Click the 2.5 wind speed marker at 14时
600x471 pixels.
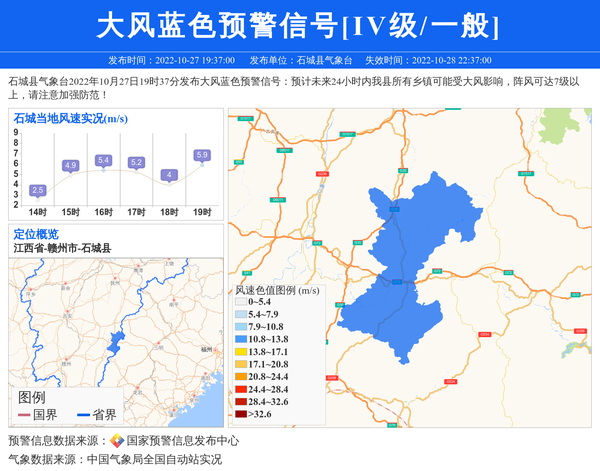[38, 190]
